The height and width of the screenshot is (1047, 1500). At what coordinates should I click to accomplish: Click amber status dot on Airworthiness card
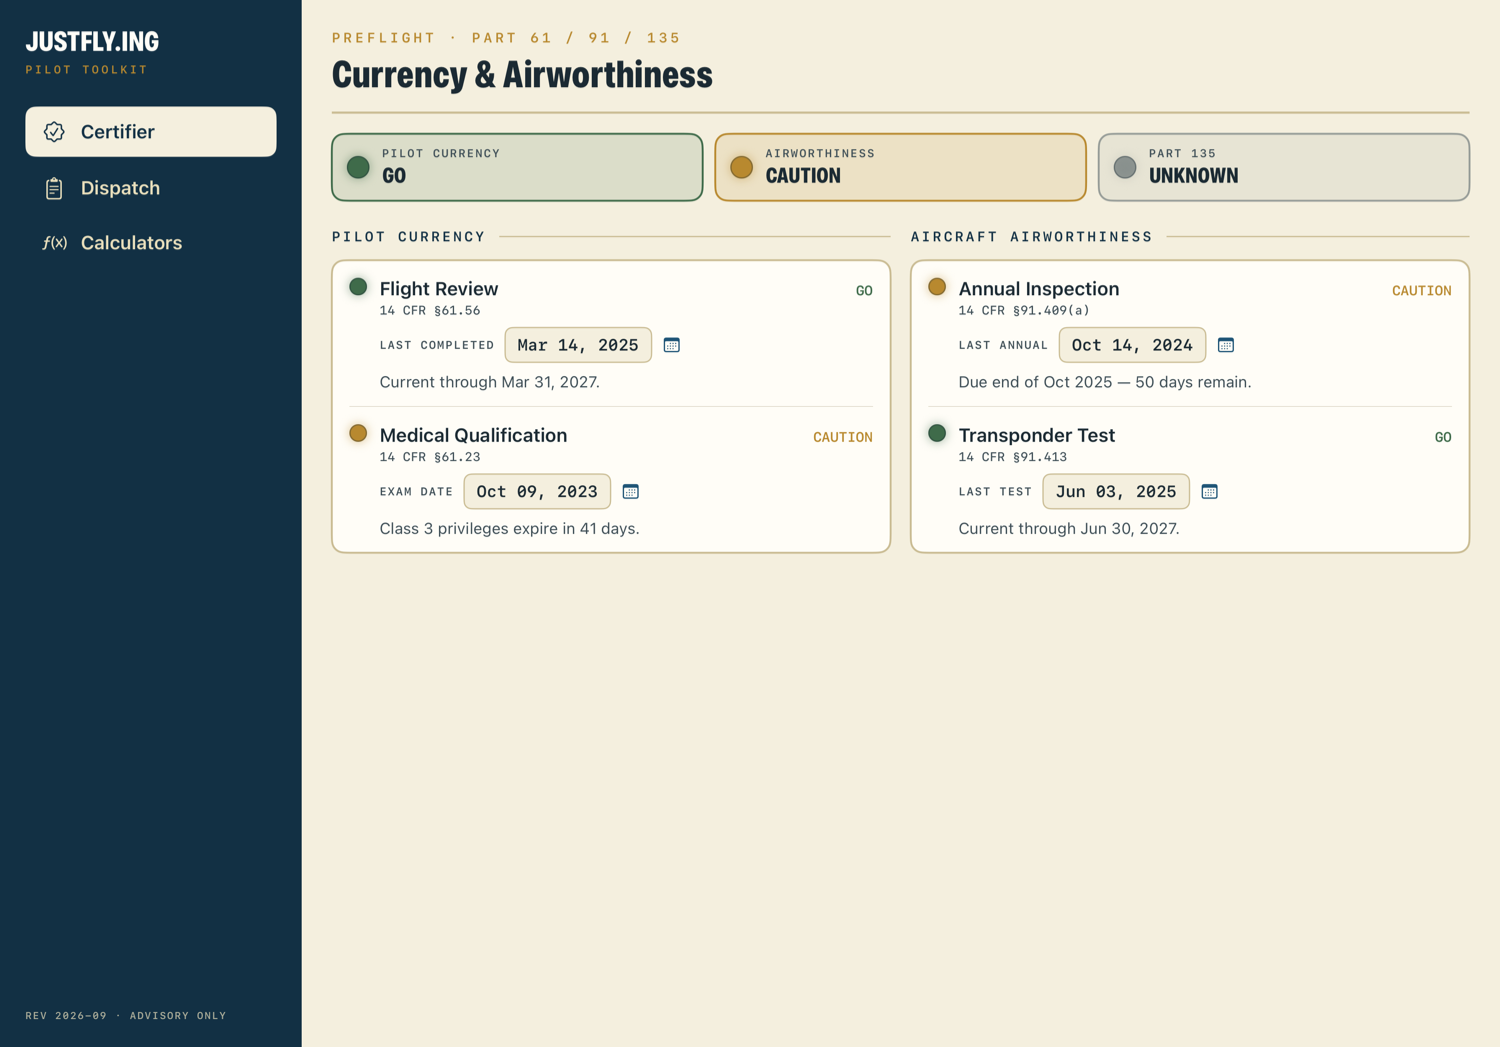pyautogui.click(x=741, y=167)
